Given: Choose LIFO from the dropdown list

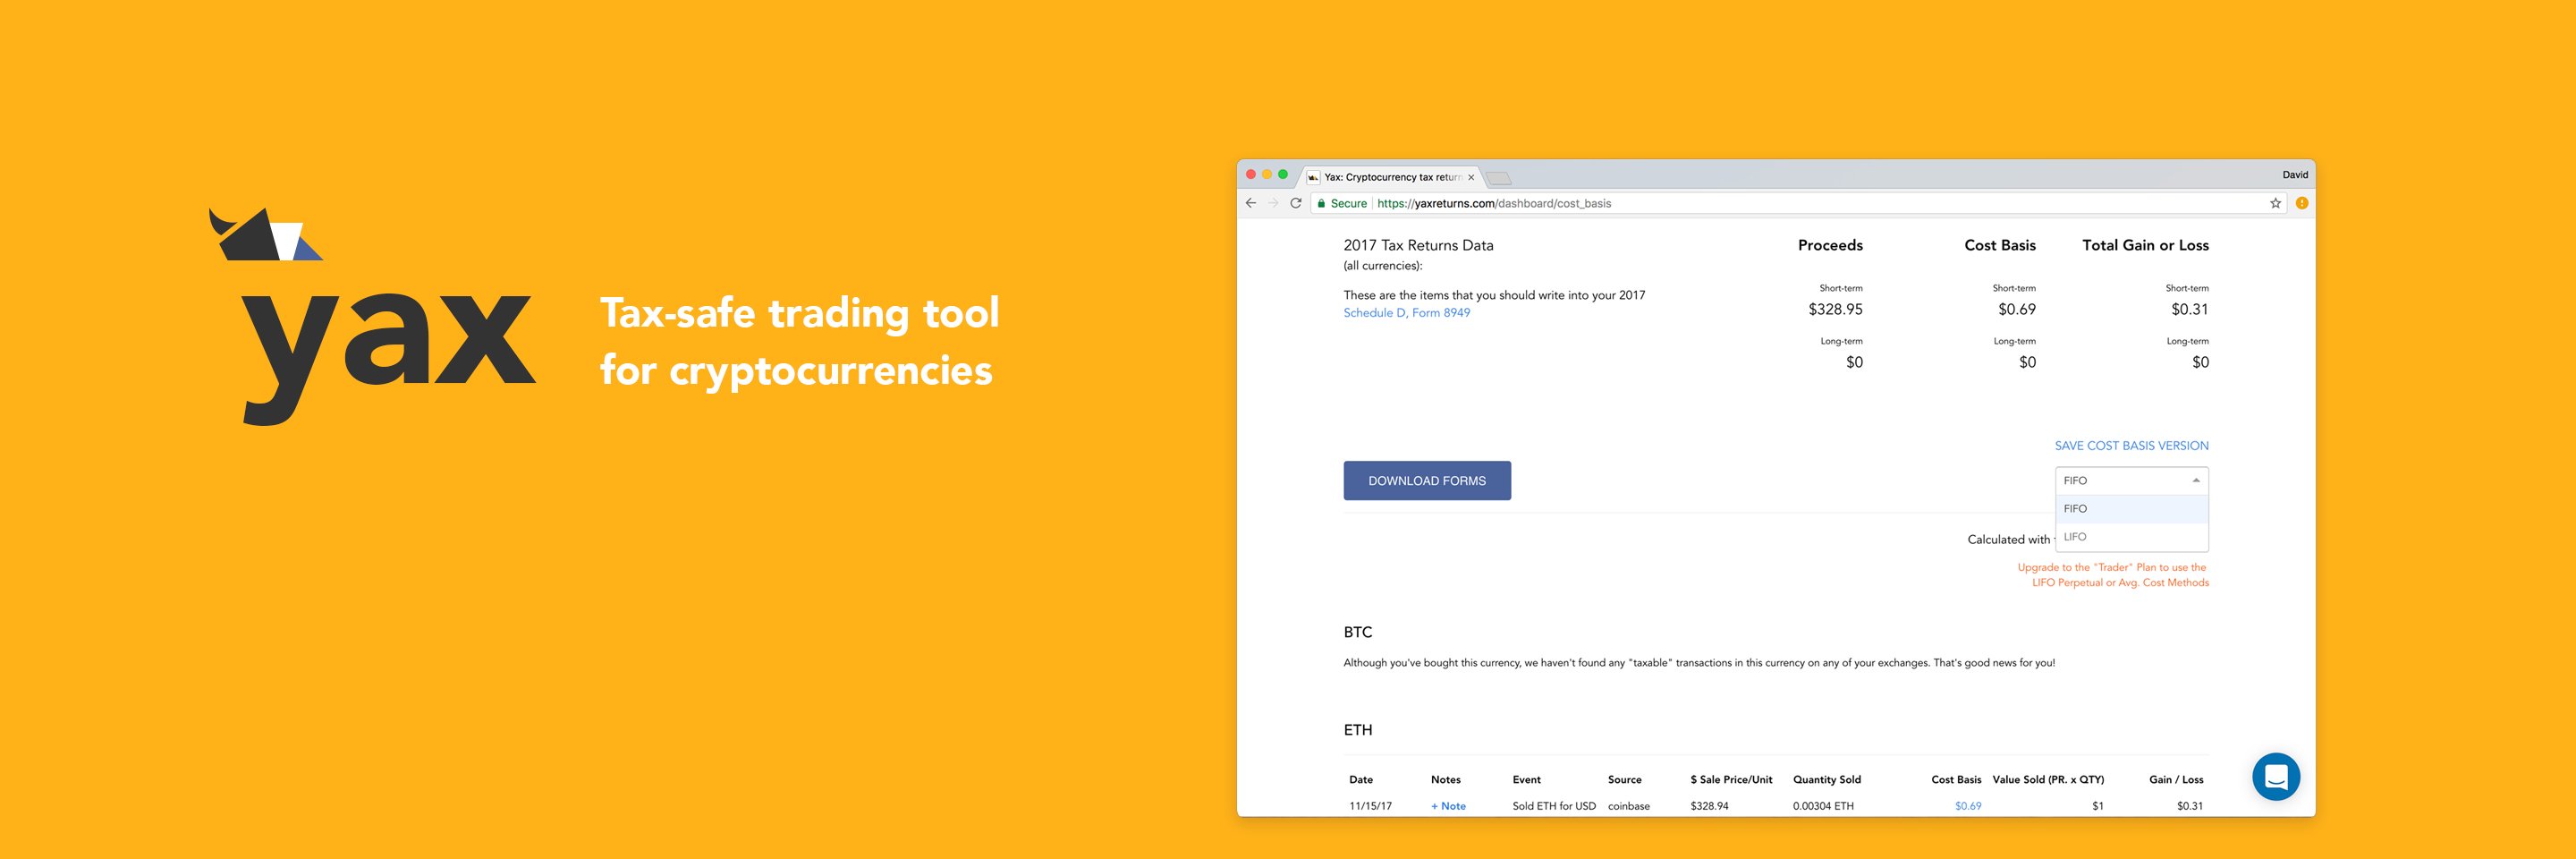Looking at the screenshot, I should tap(2131, 537).
